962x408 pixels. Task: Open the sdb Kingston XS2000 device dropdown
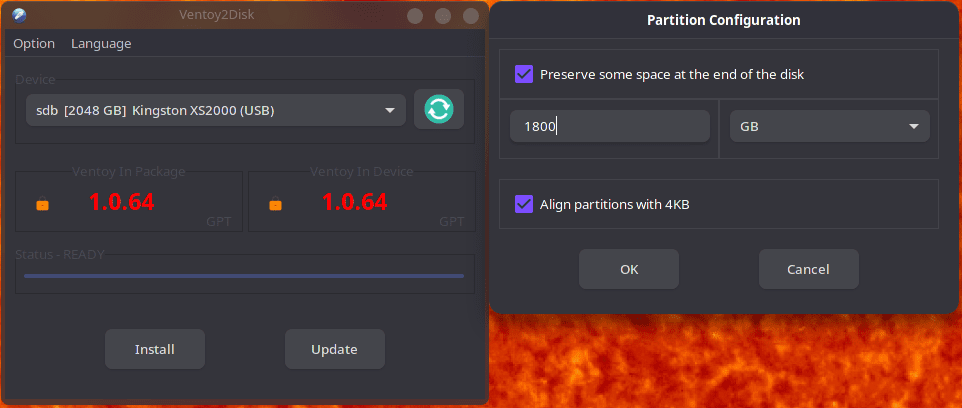pyautogui.click(x=216, y=110)
